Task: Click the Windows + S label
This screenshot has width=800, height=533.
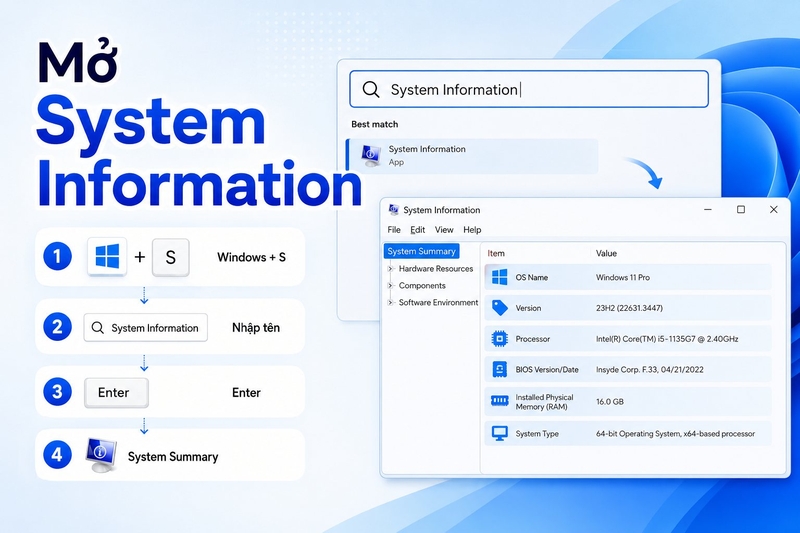Action: [x=252, y=257]
